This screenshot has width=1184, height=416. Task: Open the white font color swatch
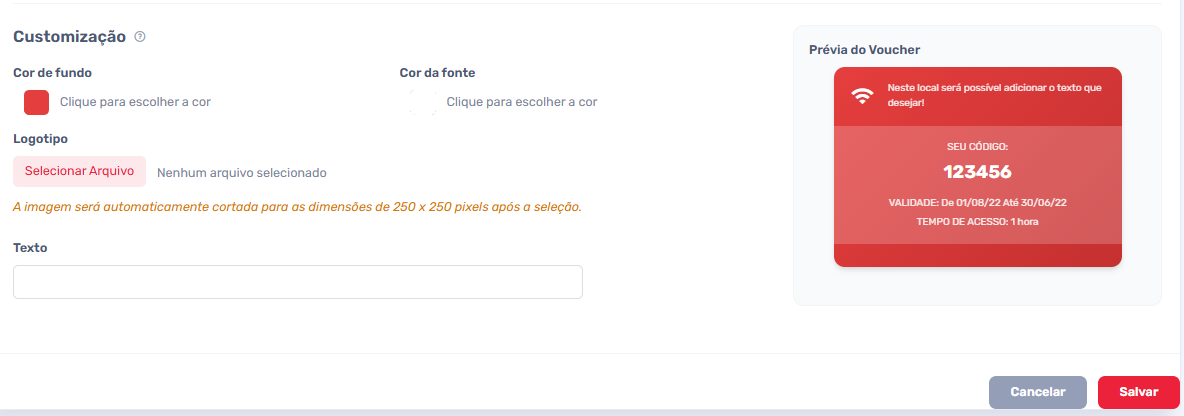pos(423,102)
